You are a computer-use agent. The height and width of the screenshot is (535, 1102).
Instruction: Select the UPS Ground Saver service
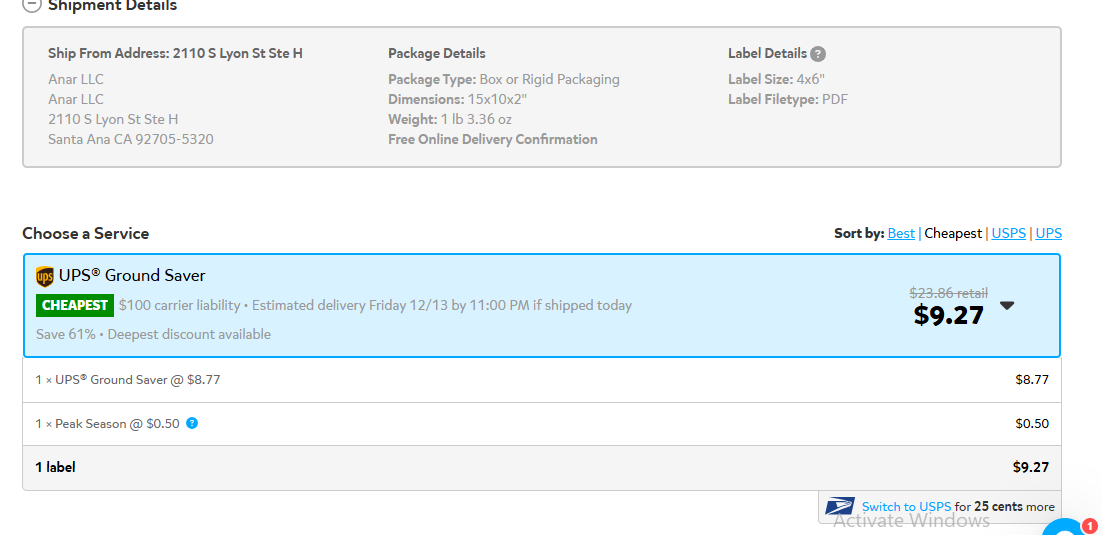coord(542,306)
